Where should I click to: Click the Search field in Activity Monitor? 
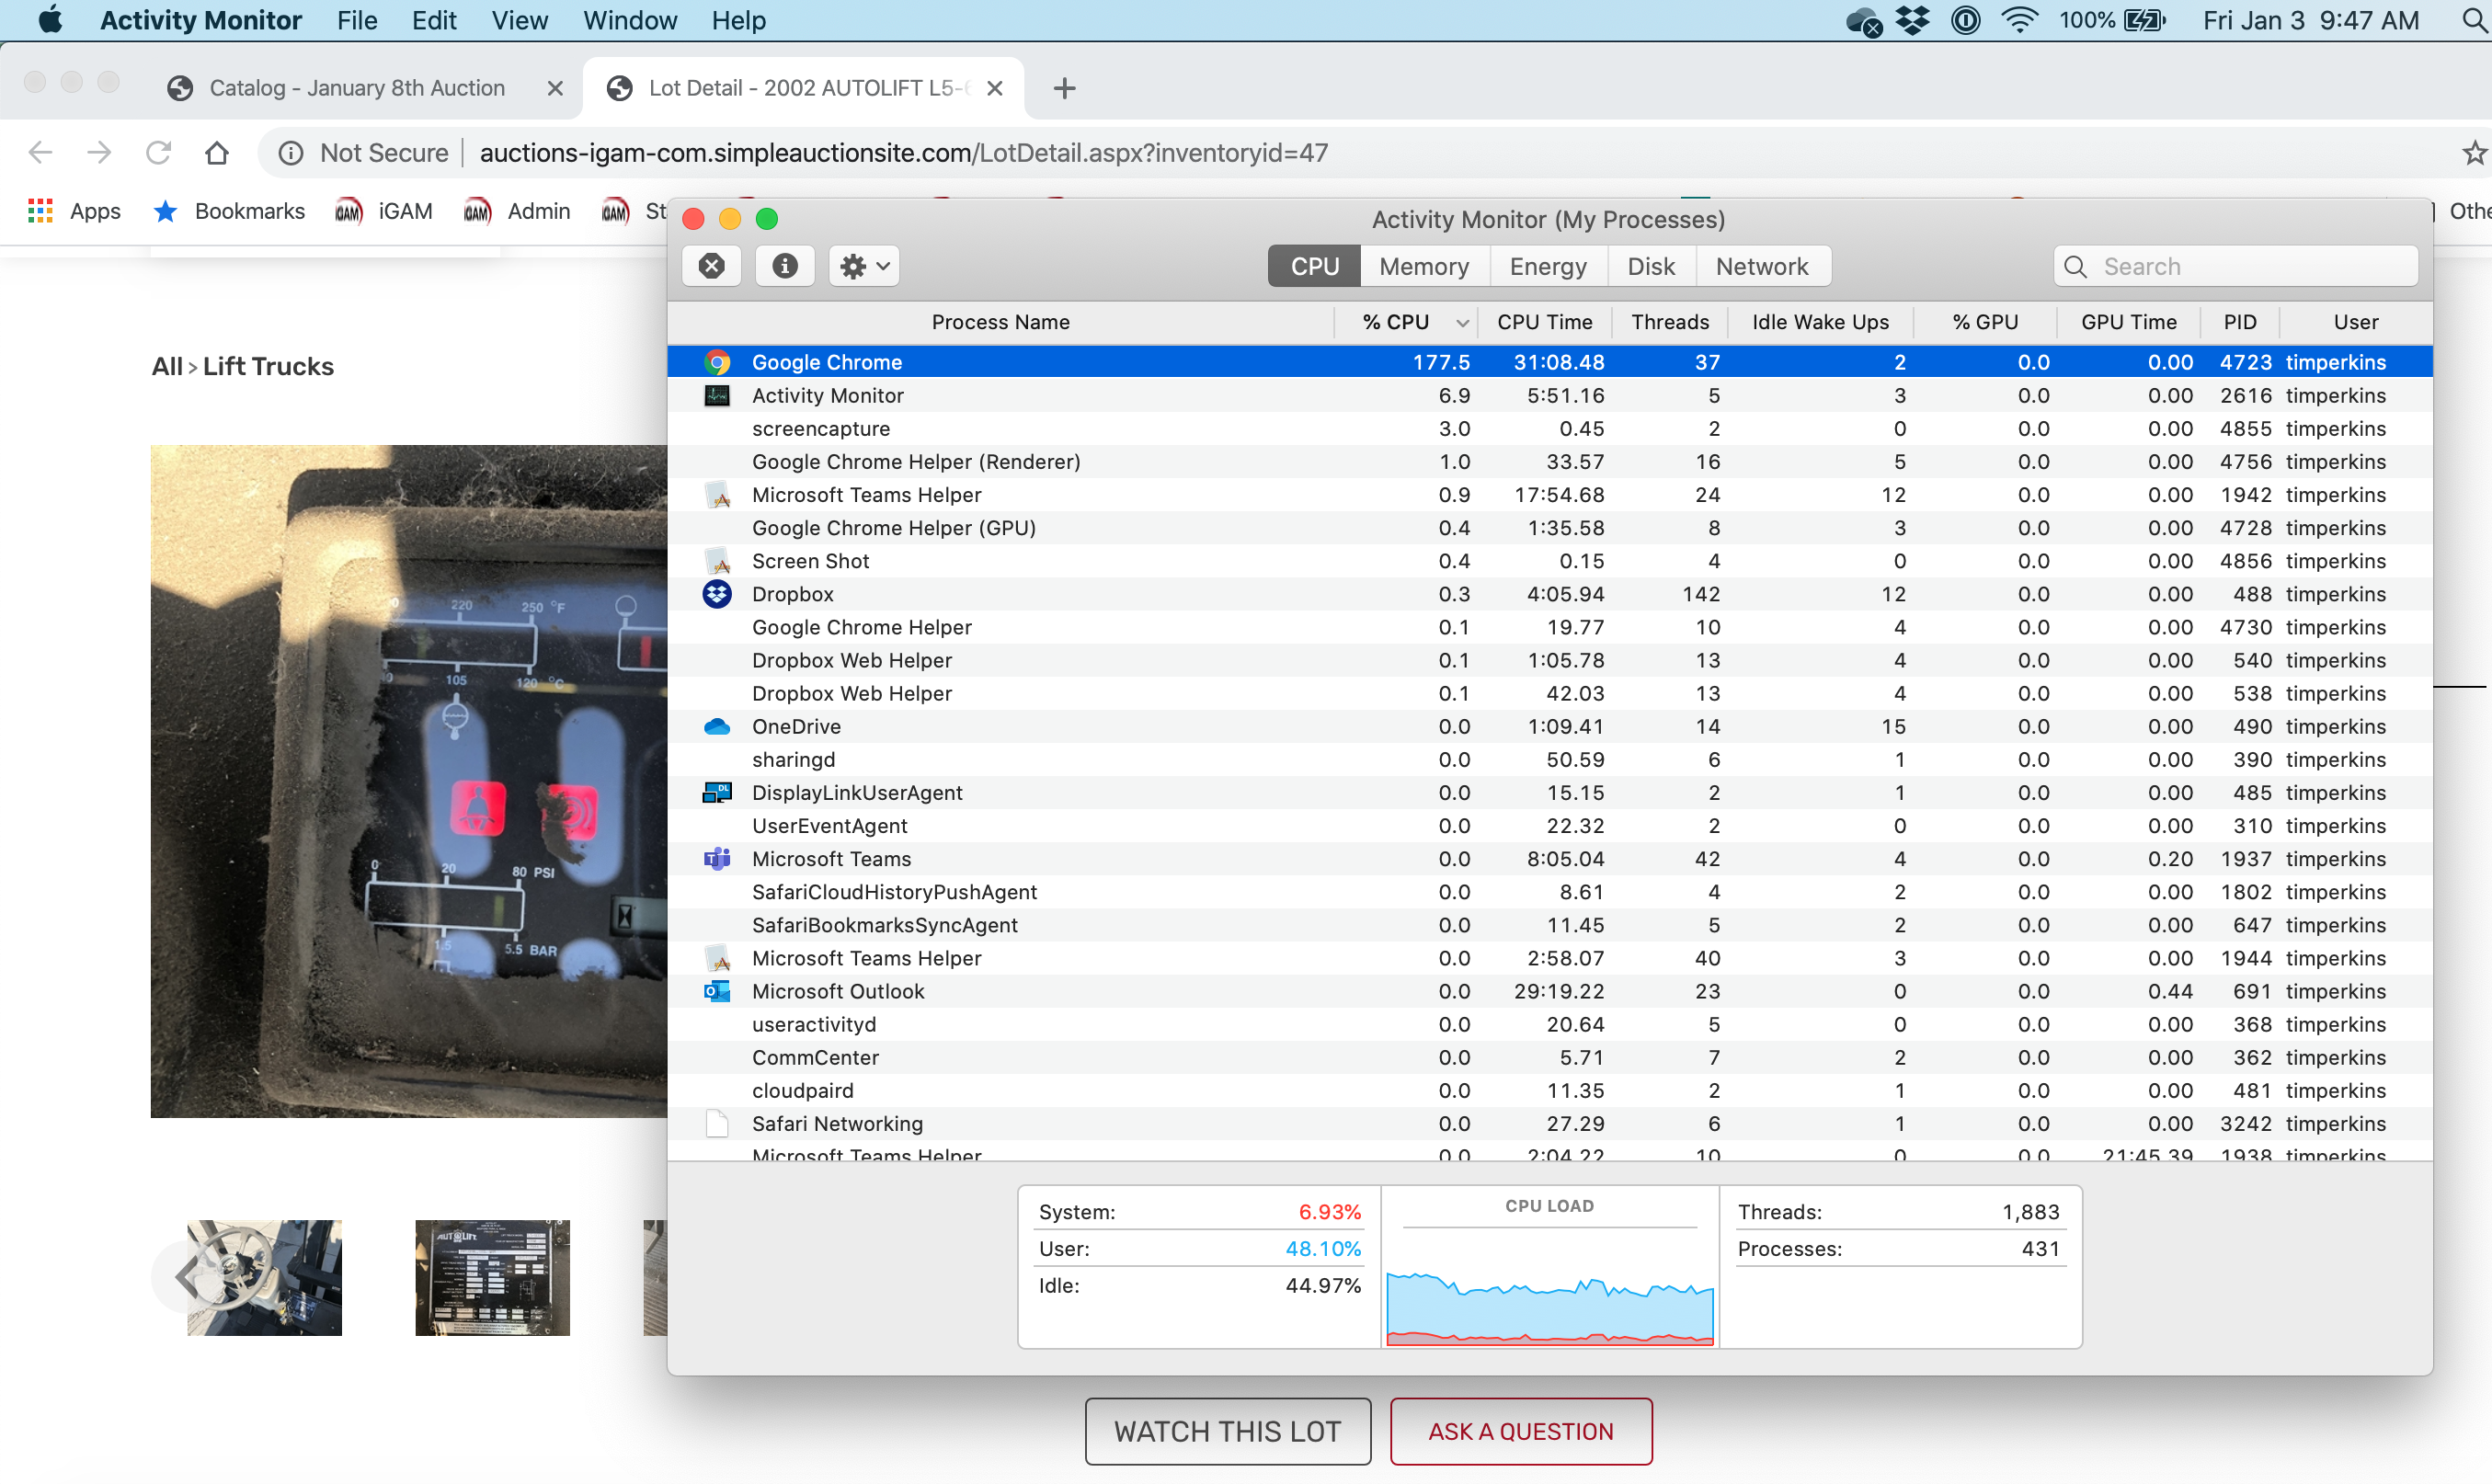[x=2236, y=266]
